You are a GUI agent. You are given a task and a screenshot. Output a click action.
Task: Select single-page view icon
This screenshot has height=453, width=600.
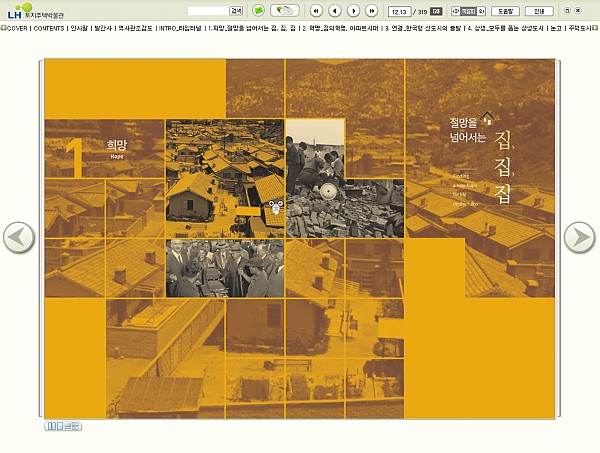point(59,426)
